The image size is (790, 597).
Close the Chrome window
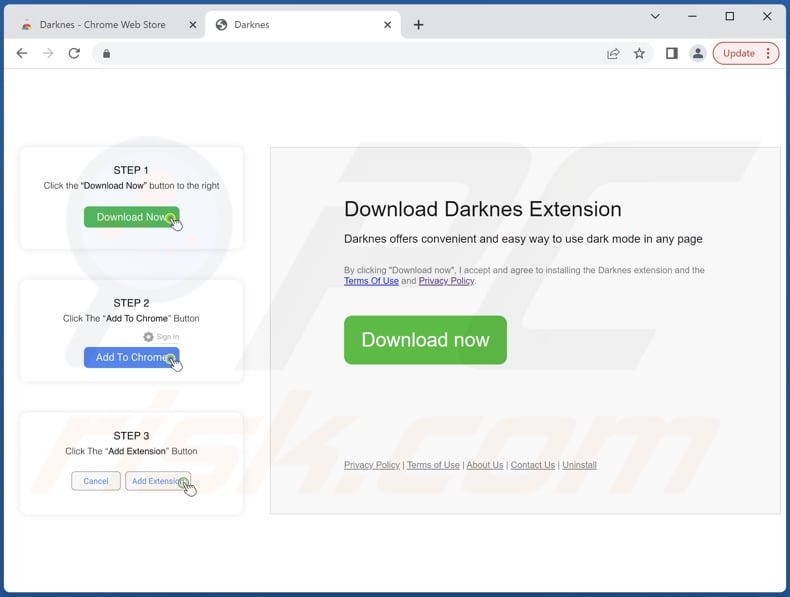pos(767,17)
